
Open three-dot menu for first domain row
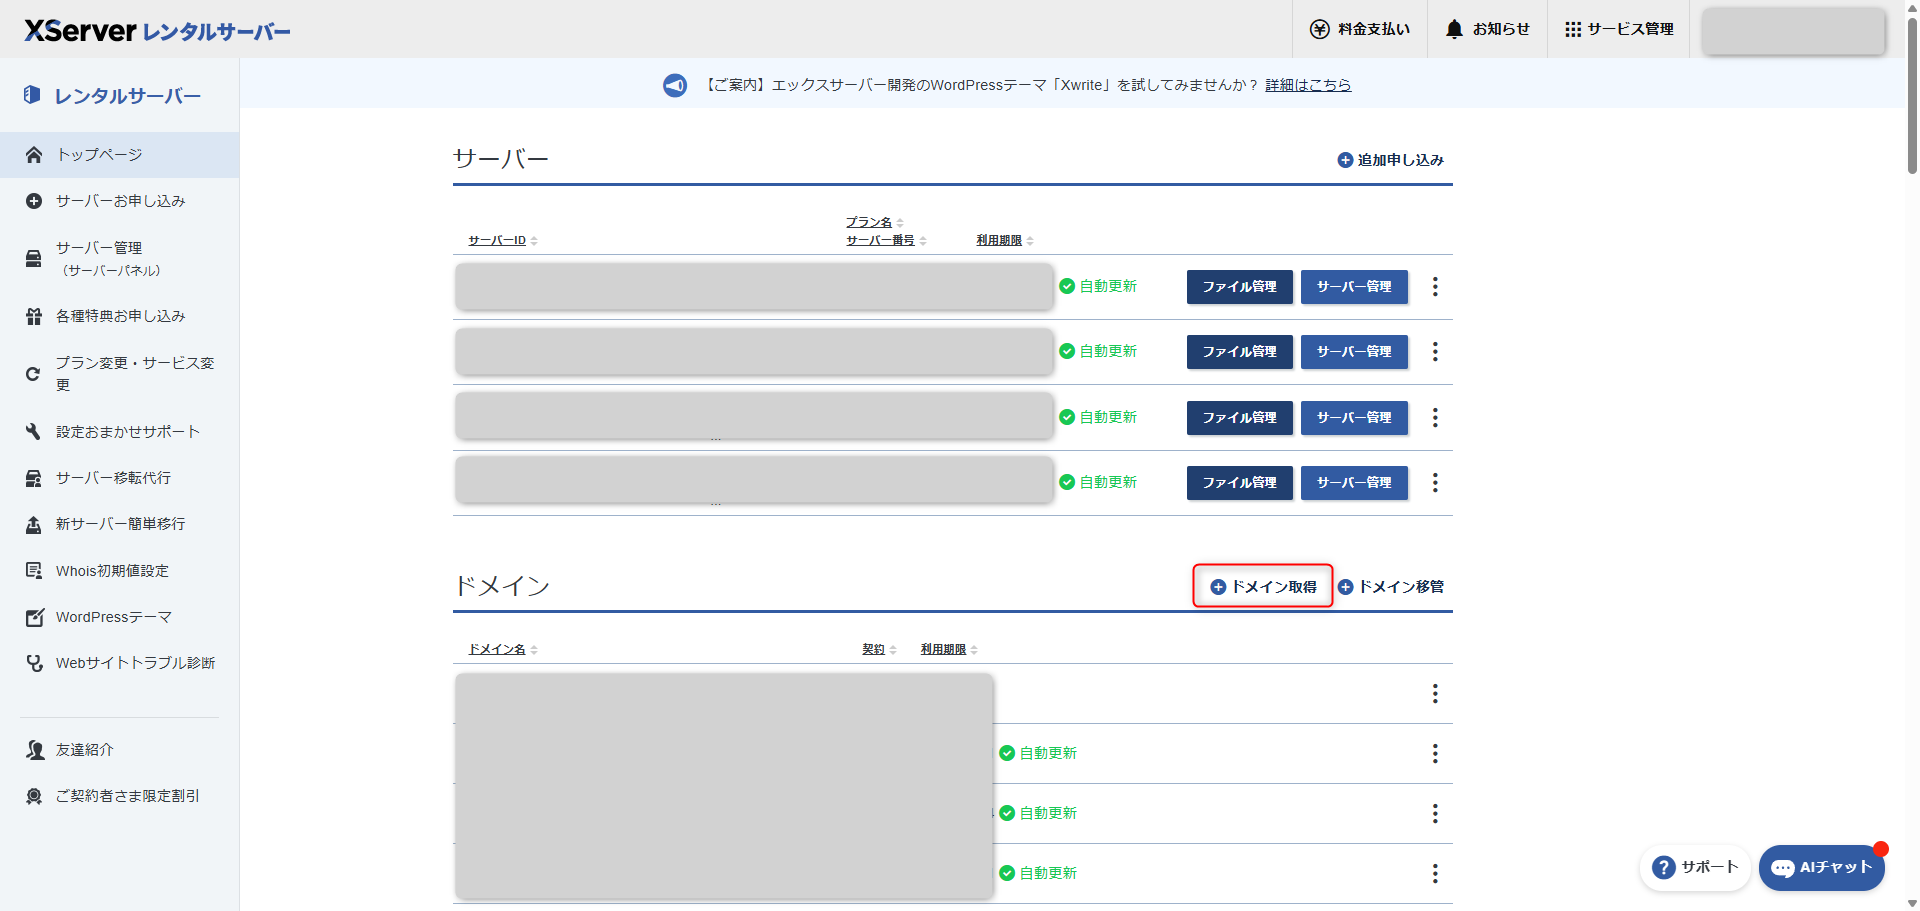[1435, 694]
